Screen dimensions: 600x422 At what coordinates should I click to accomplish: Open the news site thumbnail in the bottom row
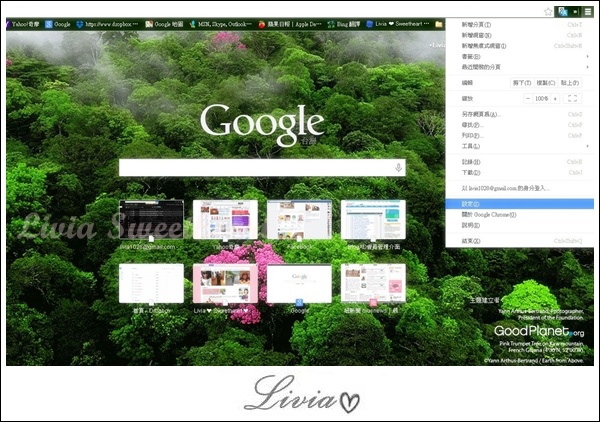click(x=373, y=283)
